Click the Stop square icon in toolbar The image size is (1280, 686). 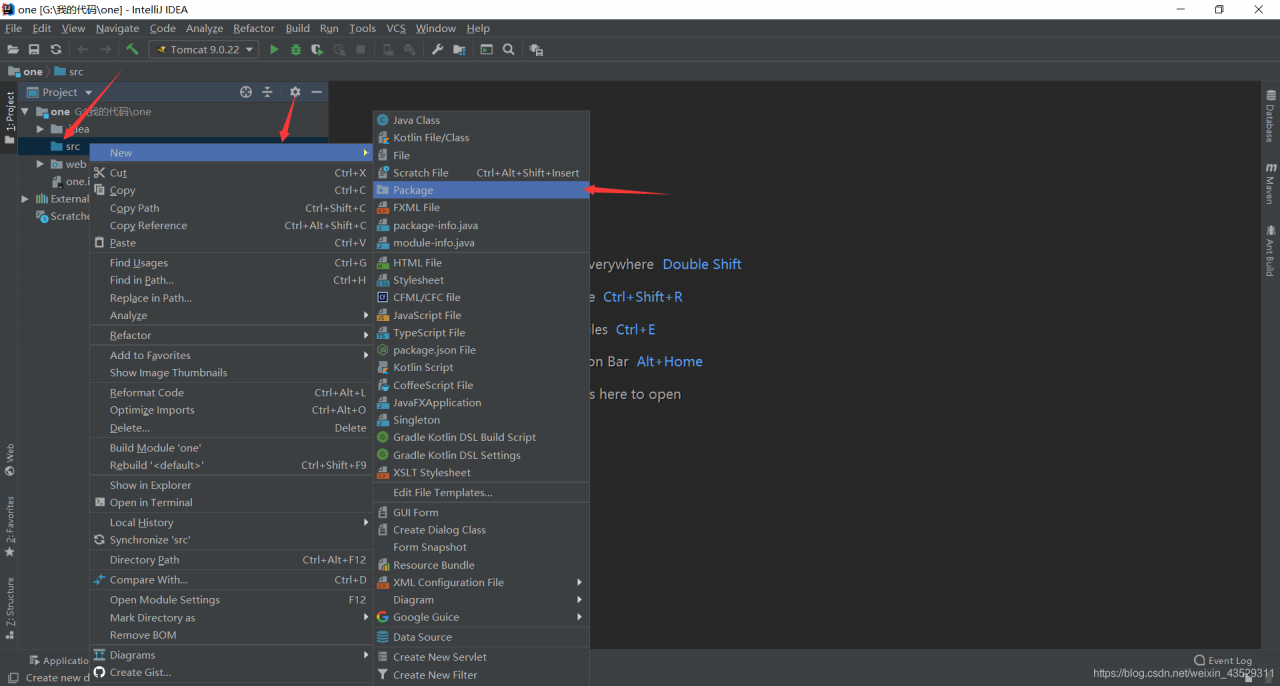(361, 49)
